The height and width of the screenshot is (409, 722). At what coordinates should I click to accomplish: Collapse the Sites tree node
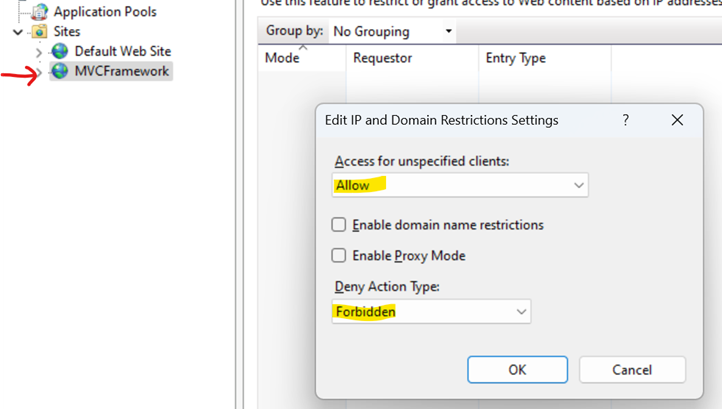[x=18, y=32]
